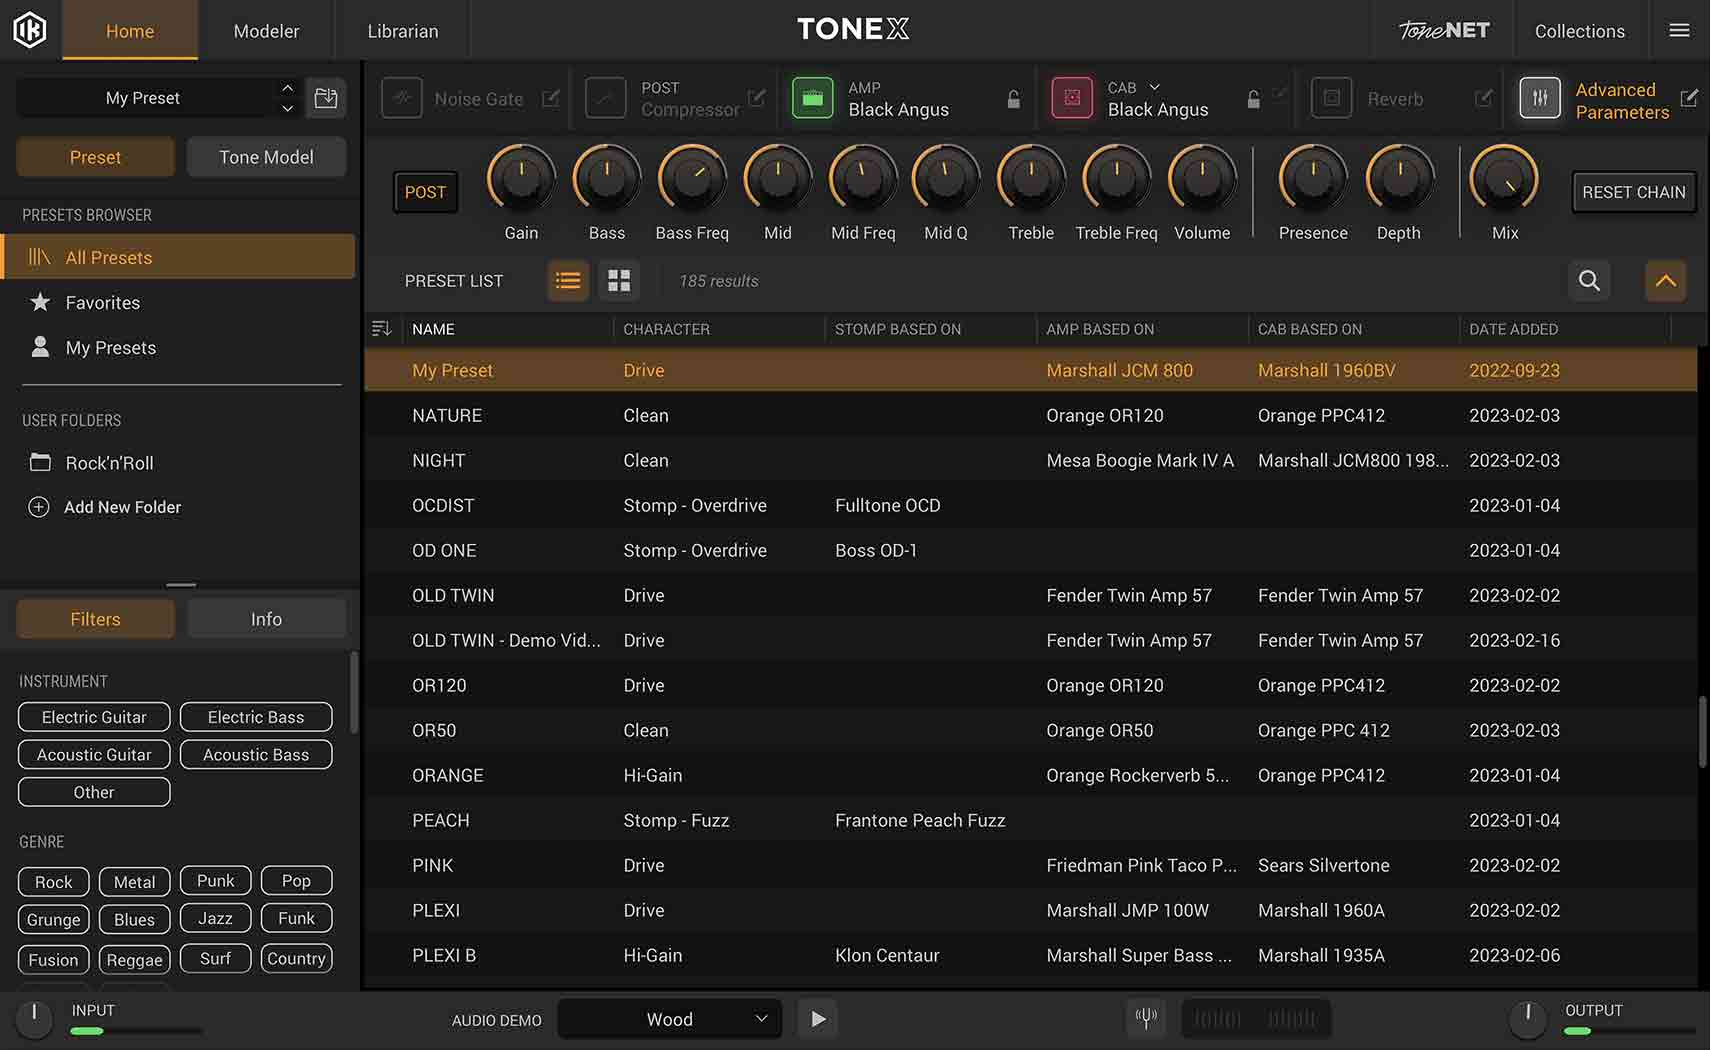
Task: Open the Info tab in the sidebar
Action: 266,618
